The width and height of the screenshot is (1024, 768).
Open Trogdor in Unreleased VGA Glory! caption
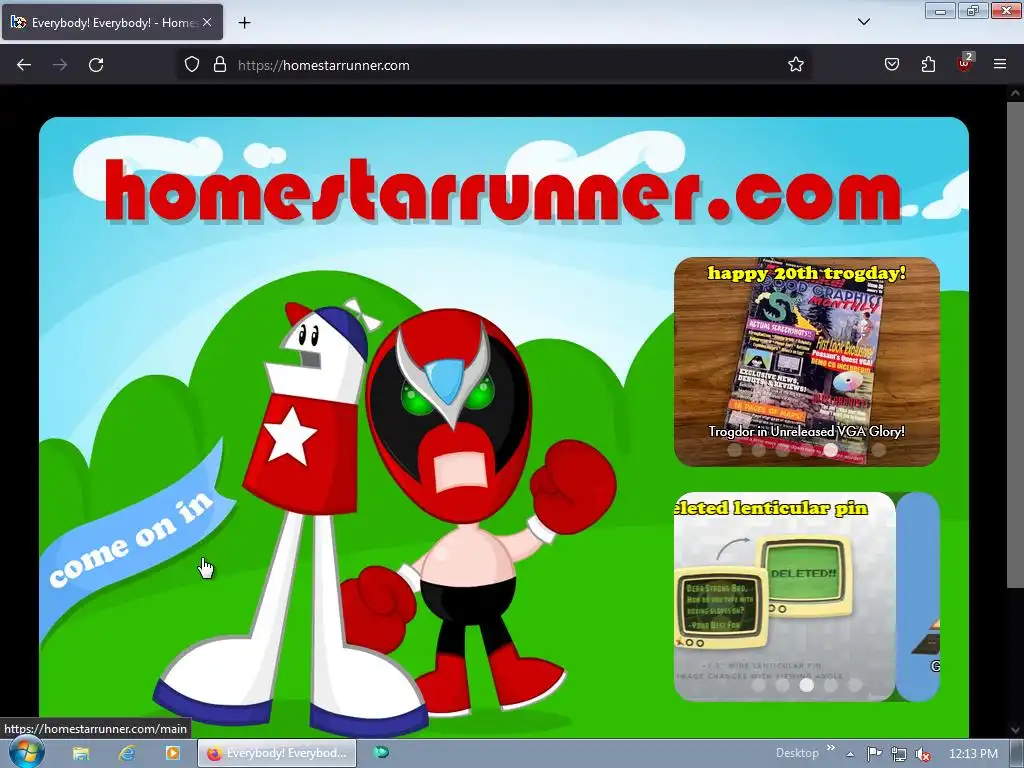(807, 431)
